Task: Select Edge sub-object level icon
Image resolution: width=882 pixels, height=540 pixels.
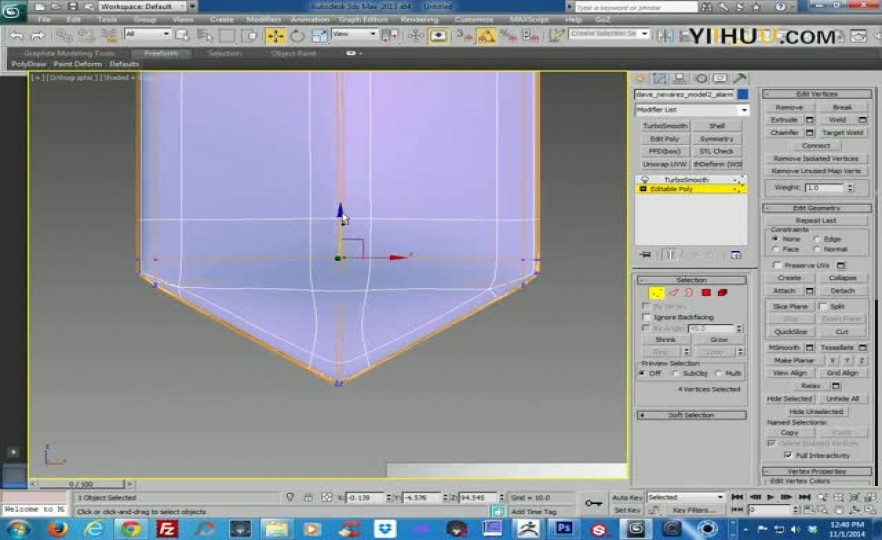Action: coord(673,292)
